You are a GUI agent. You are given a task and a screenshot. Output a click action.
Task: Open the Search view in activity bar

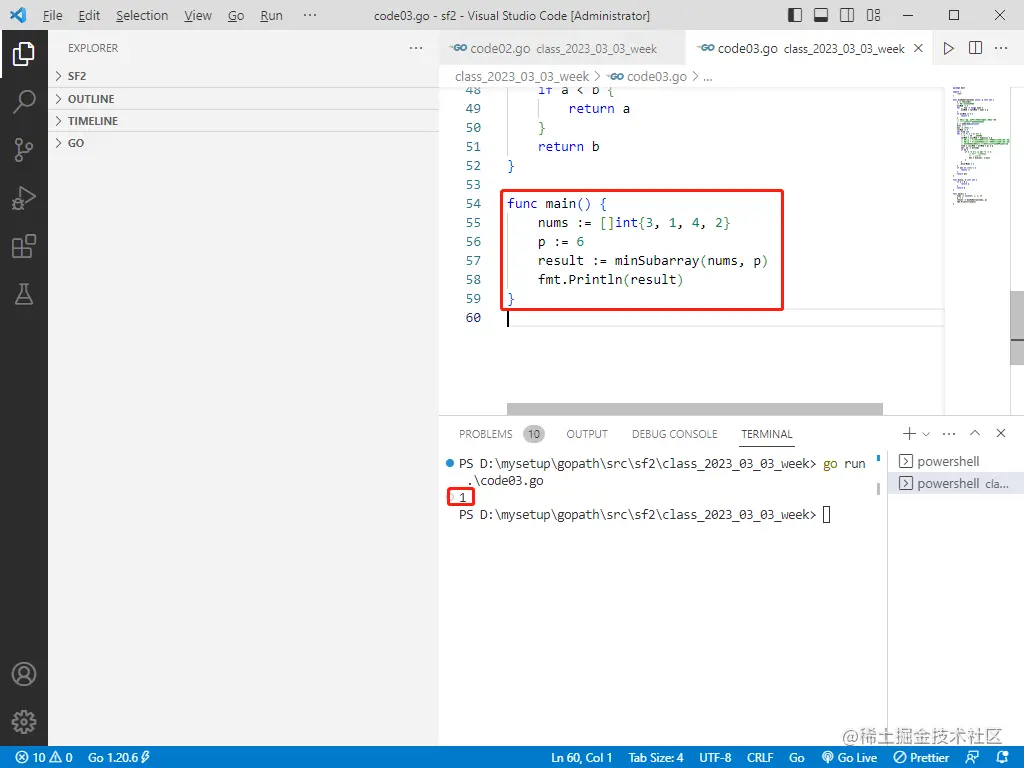(x=24, y=102)
